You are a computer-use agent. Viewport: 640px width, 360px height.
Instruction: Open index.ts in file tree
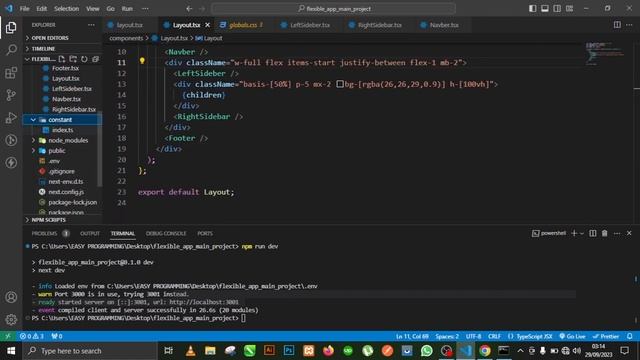[62, 130]
